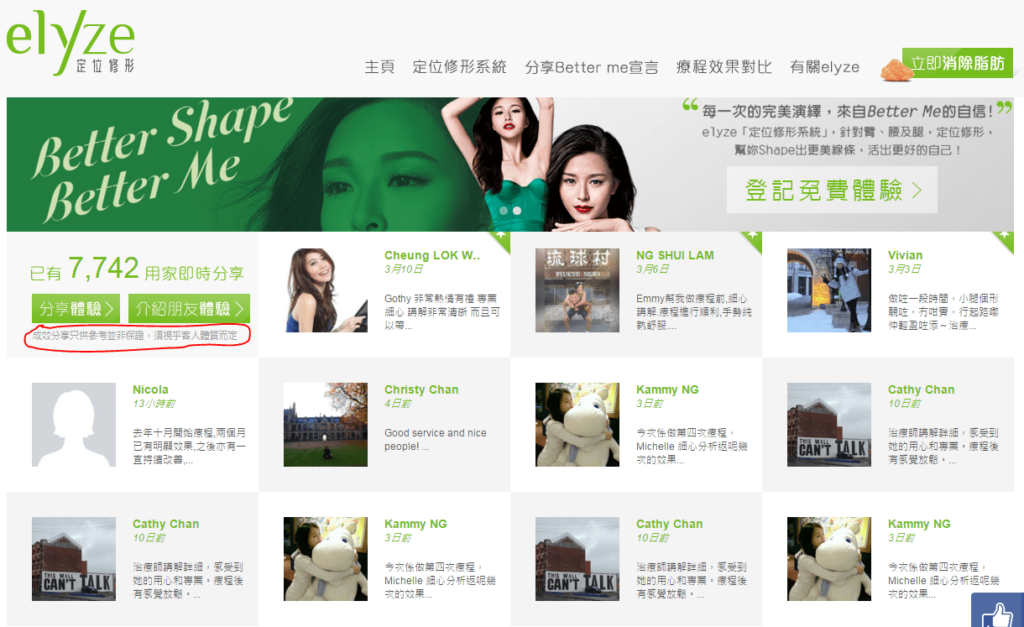Click the name Cheung LOK W..
Viewport: 1024px width, 627px height.
432,255
